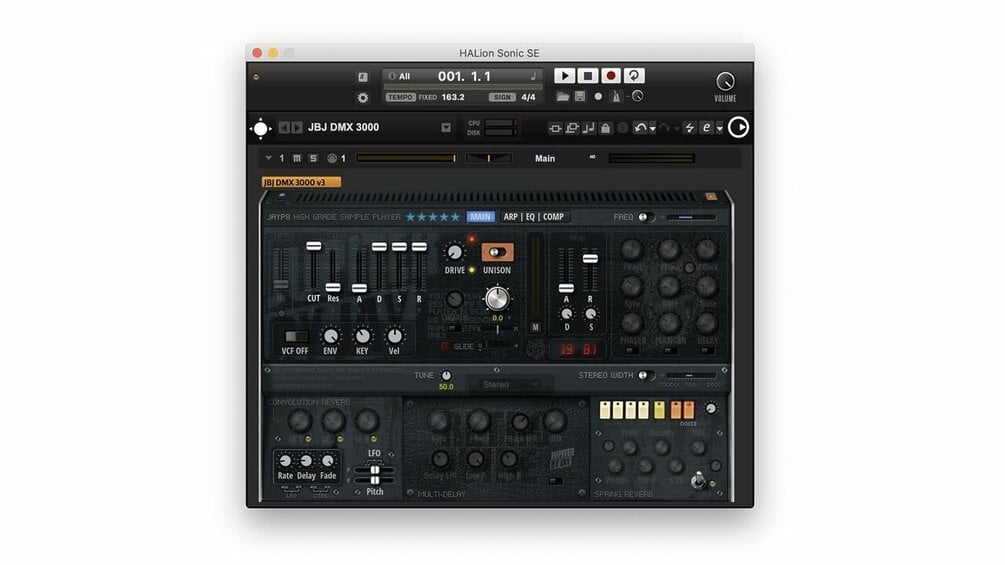Click the SIGN time signature button
1005x565 pixels.
click(x=502, y=97)
